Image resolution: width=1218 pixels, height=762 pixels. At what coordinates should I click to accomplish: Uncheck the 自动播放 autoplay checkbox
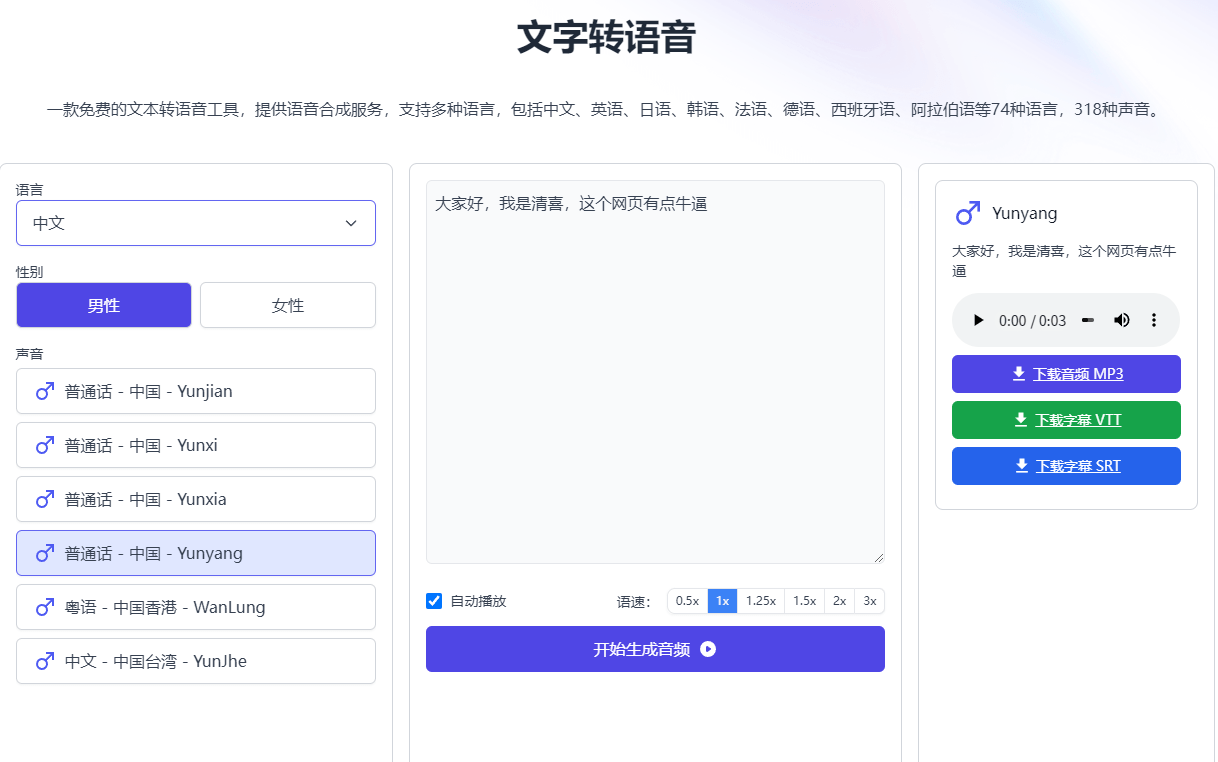pyautogui.click(x=433, y=600)
